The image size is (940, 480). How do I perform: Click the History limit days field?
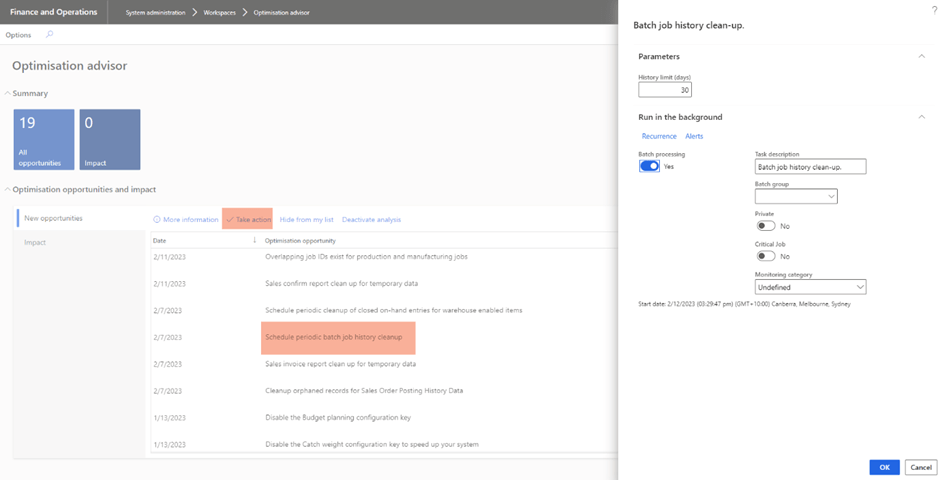pos(665,90)
